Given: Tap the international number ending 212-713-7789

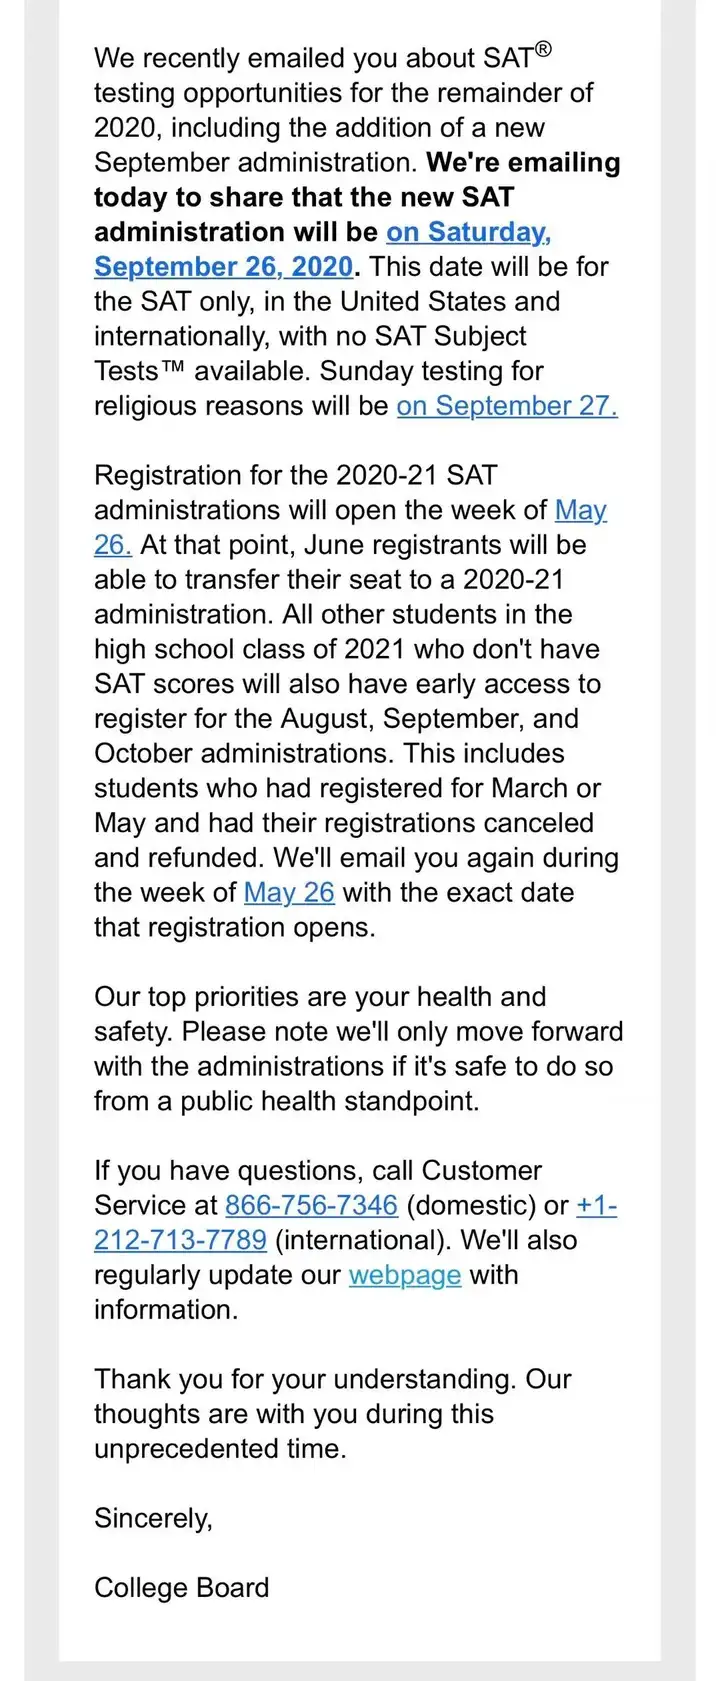Looking at the screenshot, I should [180, 1240].
